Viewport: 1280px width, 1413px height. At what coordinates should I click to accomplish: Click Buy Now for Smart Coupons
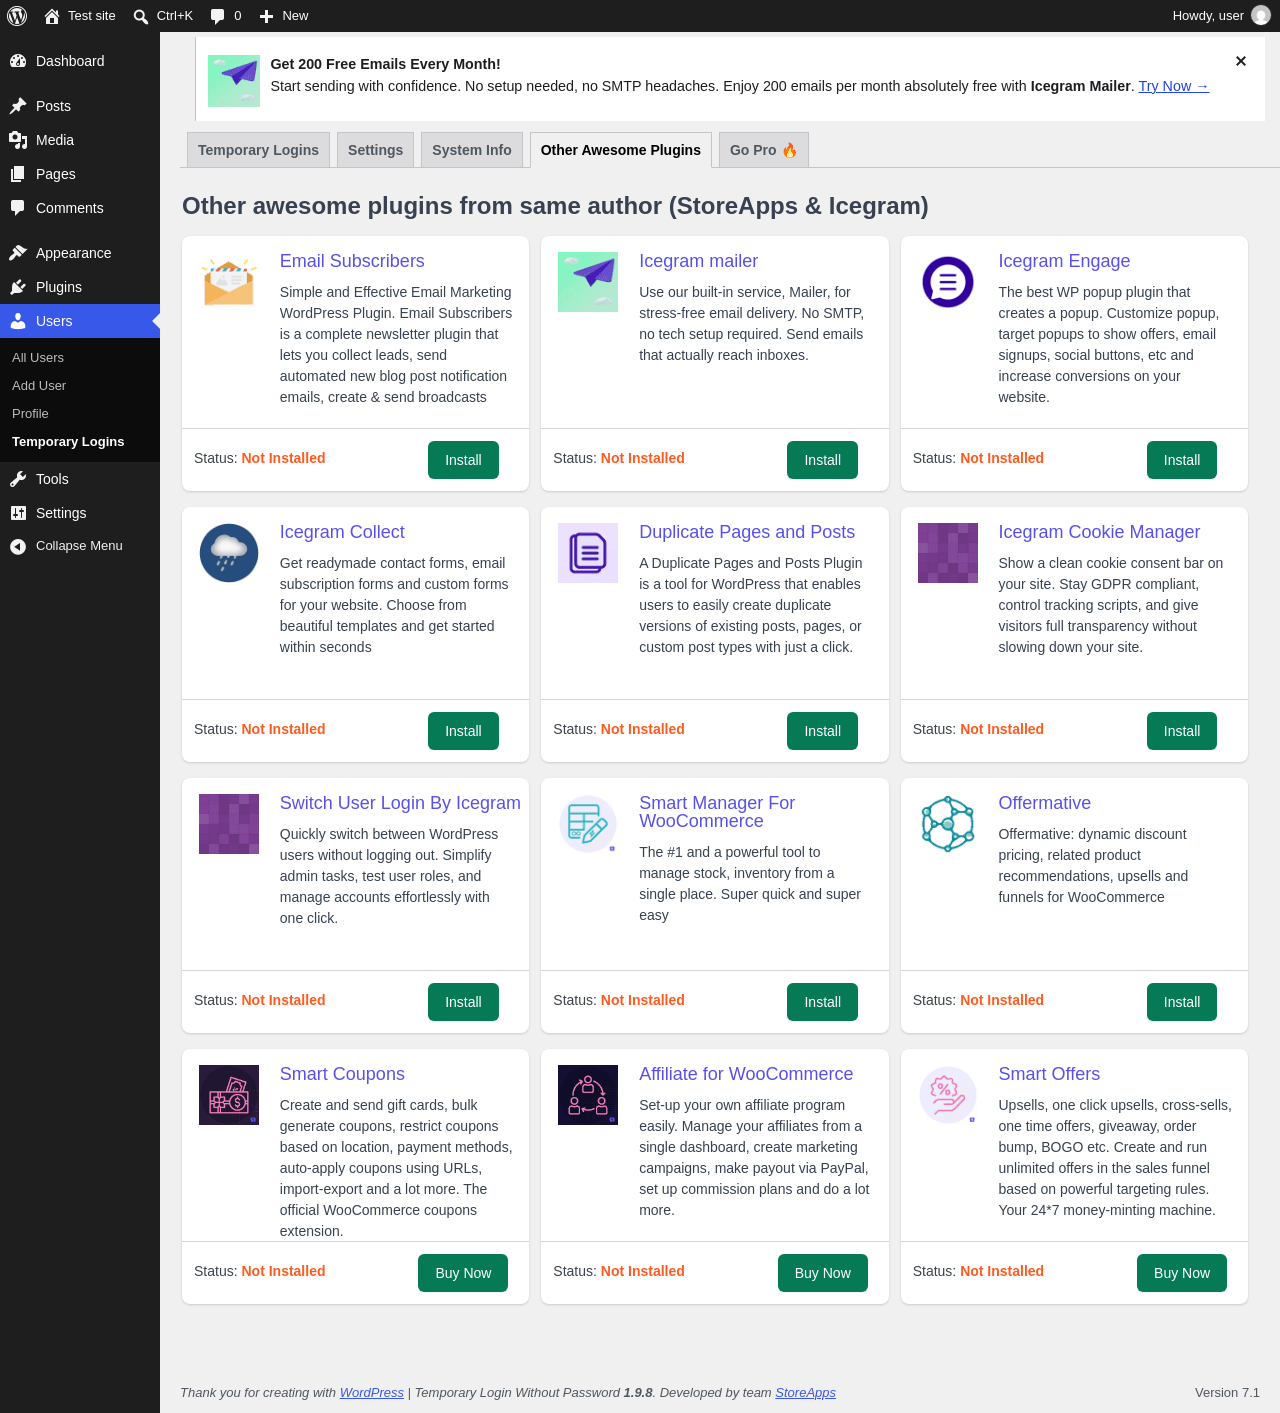tap(463, 1273)
